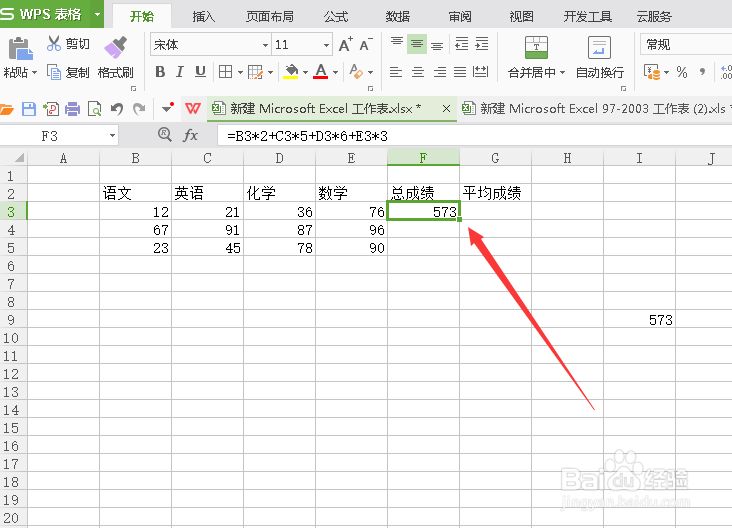Click the fx insert function icon
This screenshot has width=732, height=528.
pos(190,135)
